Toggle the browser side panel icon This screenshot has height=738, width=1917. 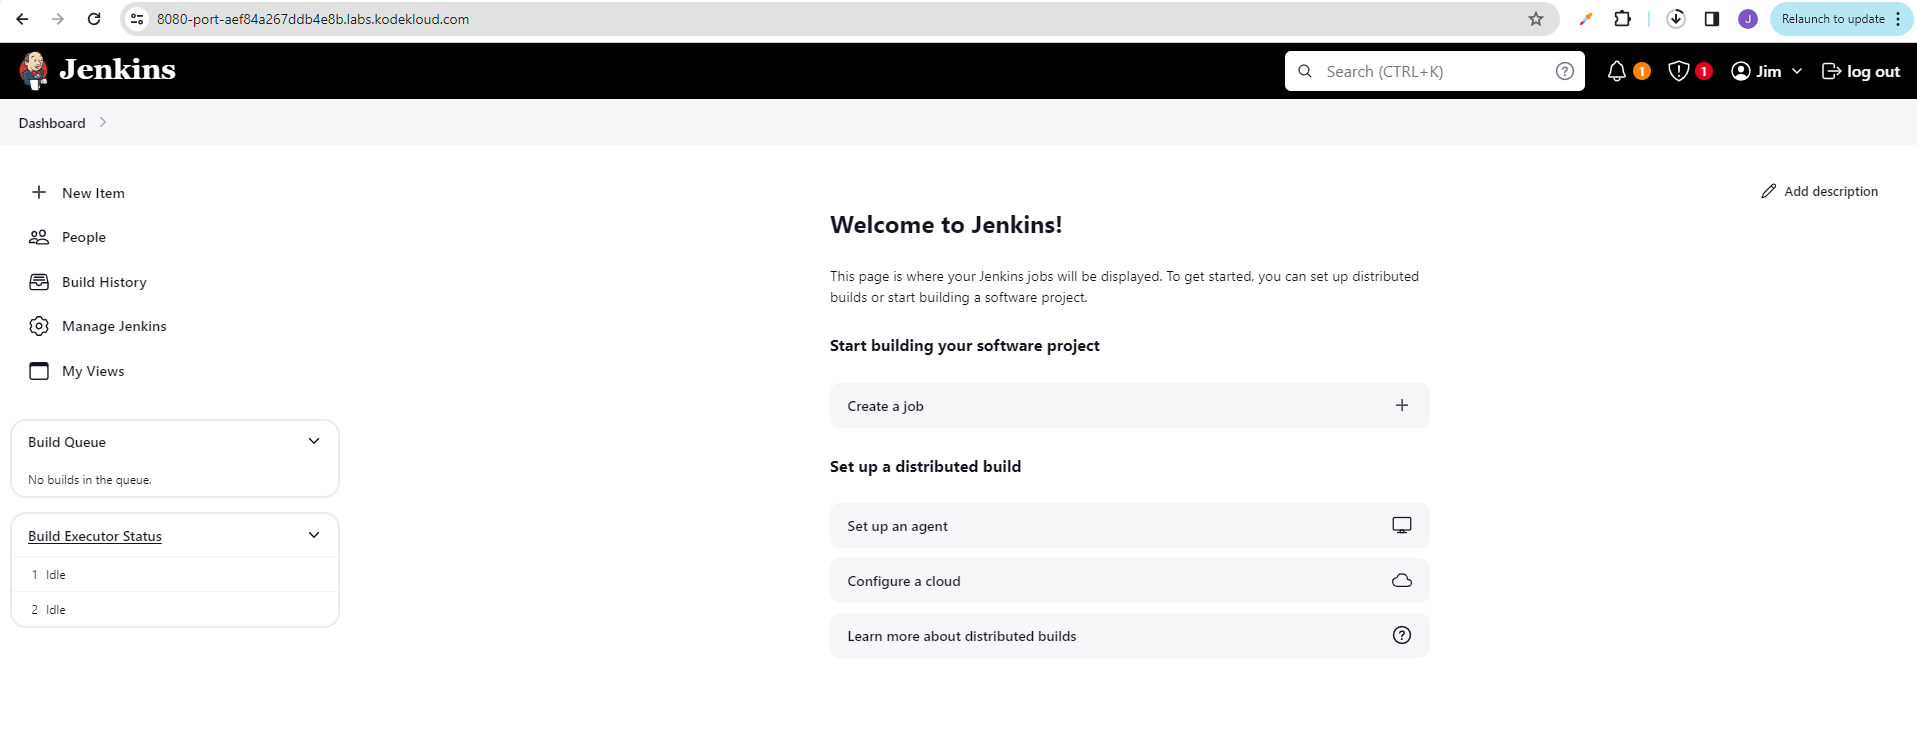tap(1712, 19)
